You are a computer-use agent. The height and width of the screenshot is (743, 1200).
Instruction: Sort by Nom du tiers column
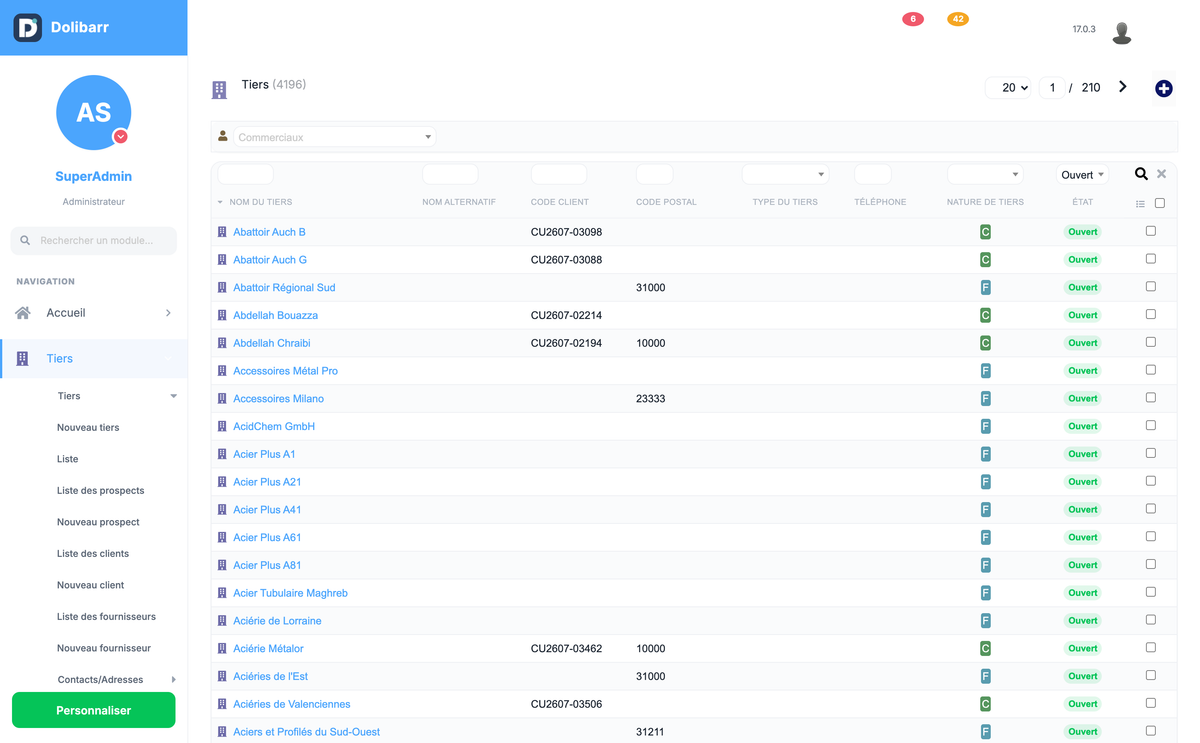[x=260, y=202]
